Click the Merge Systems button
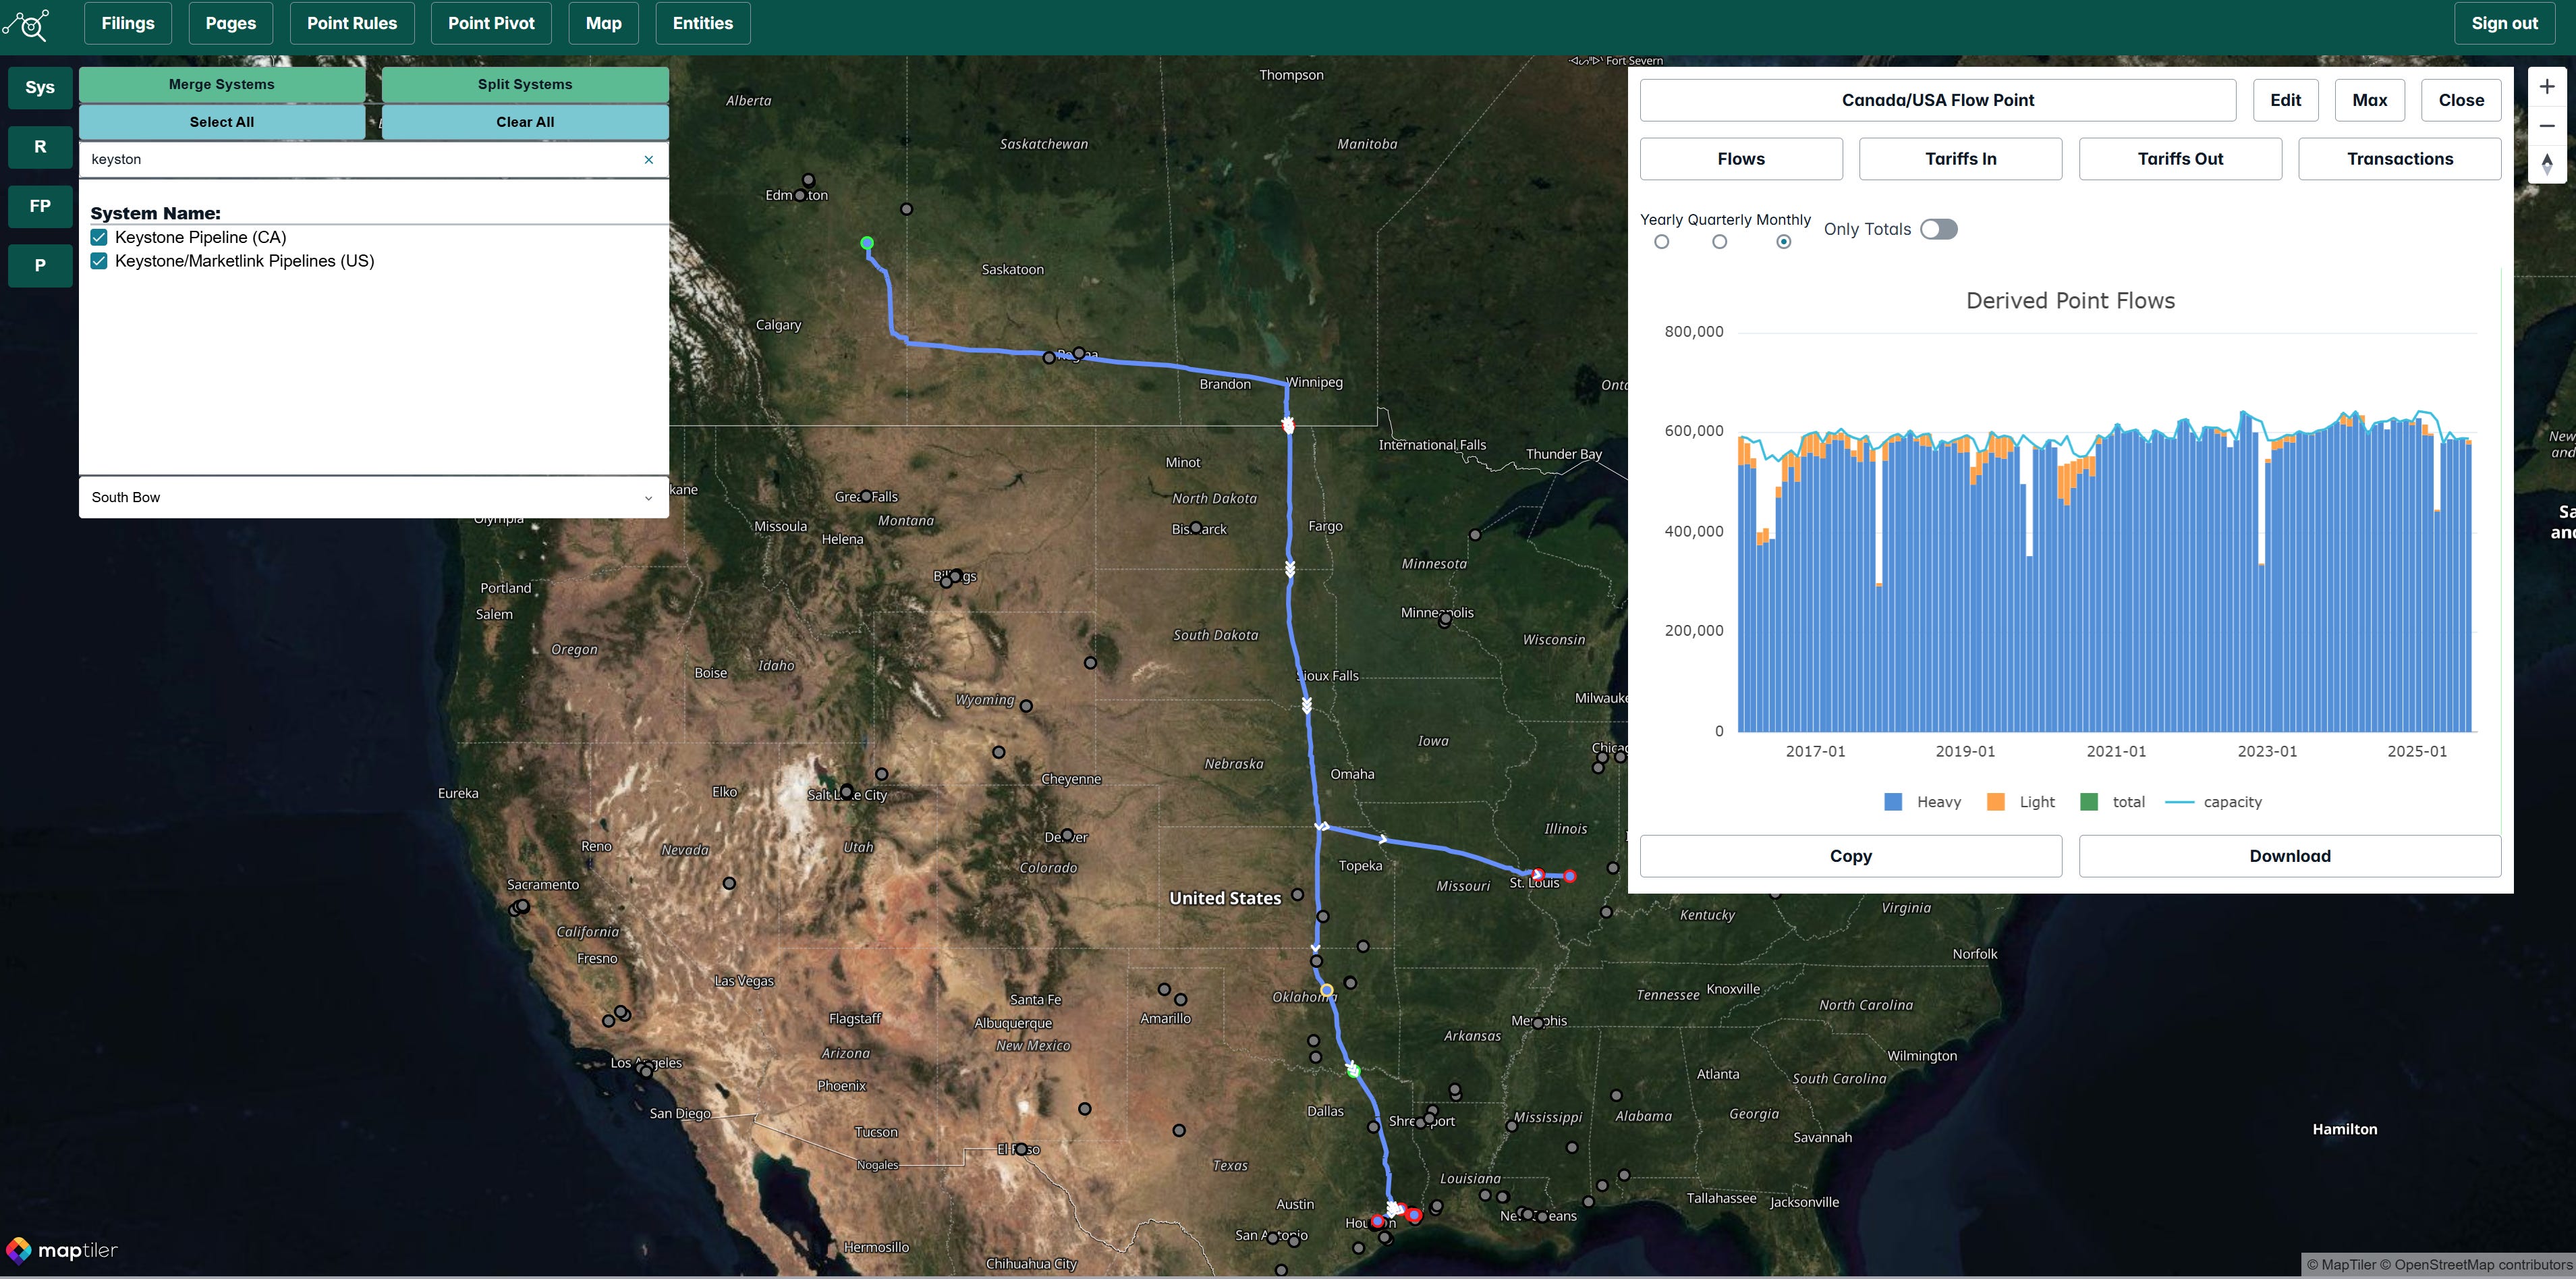This screenshot has width=2576, height=1279. pyautogui.click(x=222, y=84)
